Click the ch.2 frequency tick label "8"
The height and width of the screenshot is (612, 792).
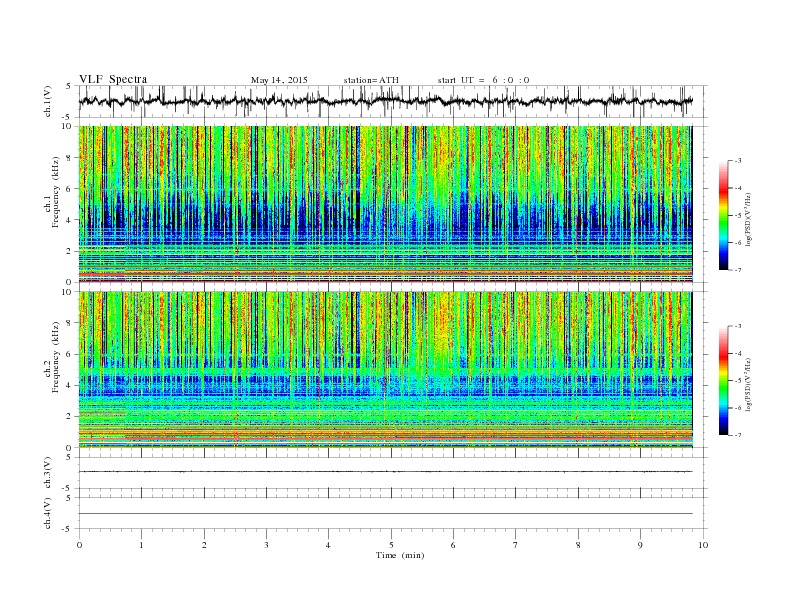click(x=70, y=323)
